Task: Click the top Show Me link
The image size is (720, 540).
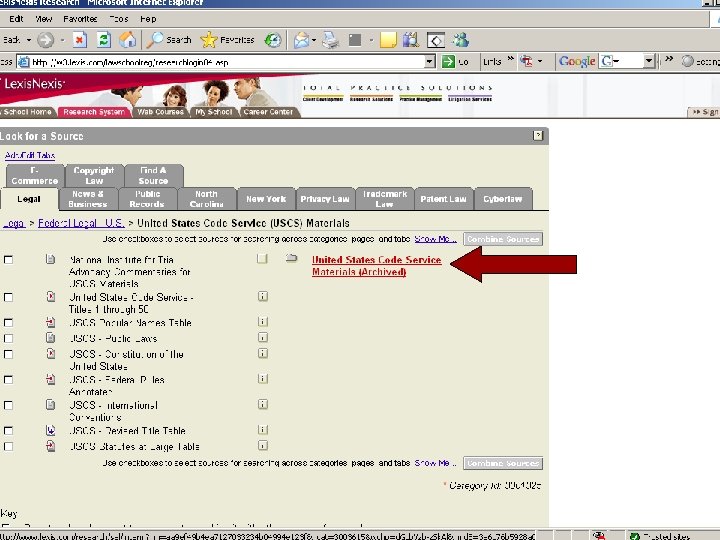Action: pyautogui.click(x=435, y=239)
